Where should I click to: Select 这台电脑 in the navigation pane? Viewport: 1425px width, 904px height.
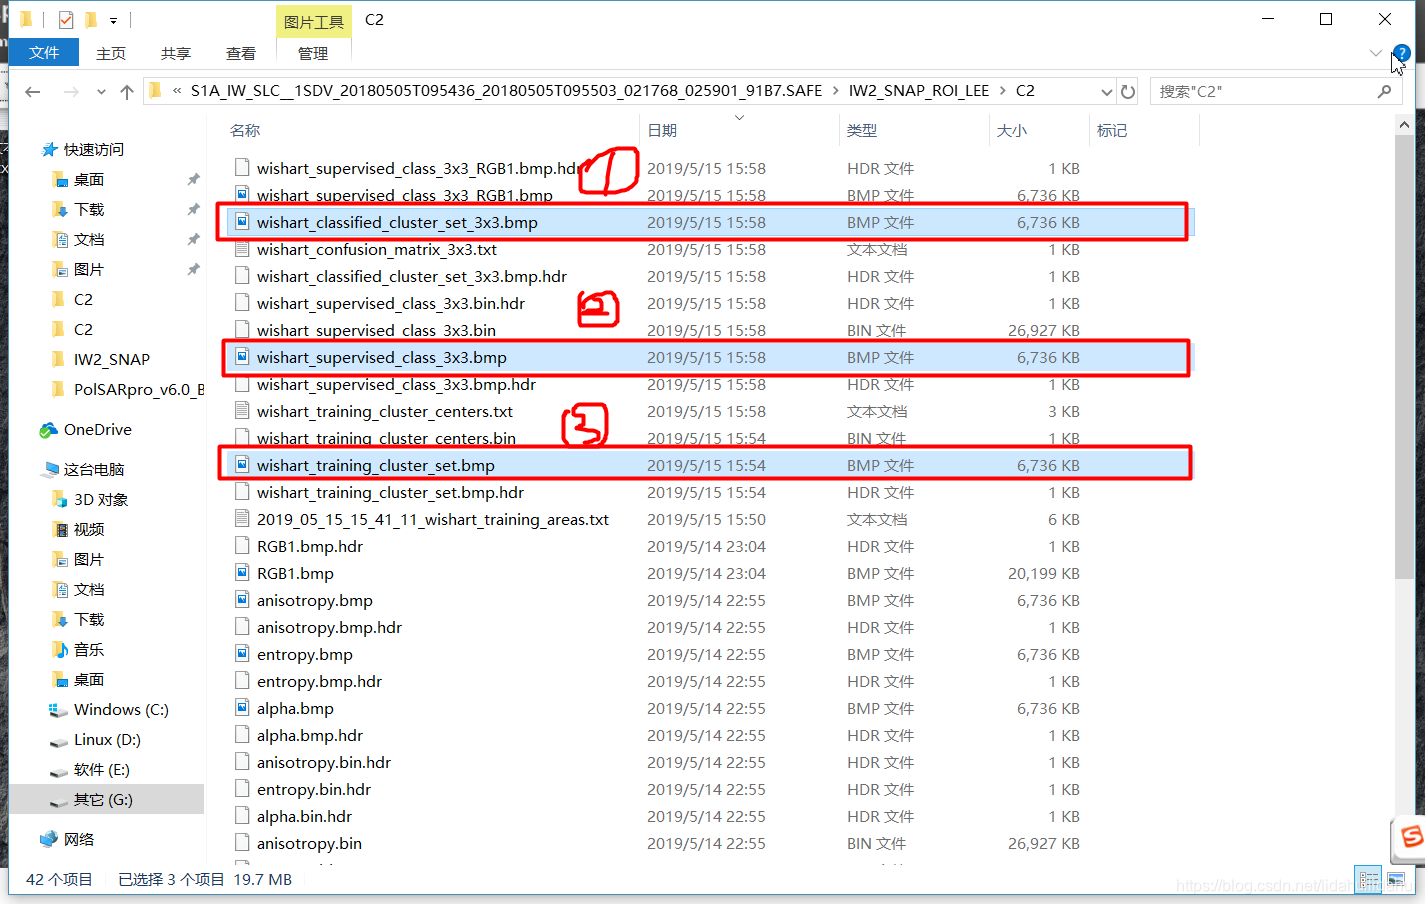pyautogui.click(x=94, y=469)
